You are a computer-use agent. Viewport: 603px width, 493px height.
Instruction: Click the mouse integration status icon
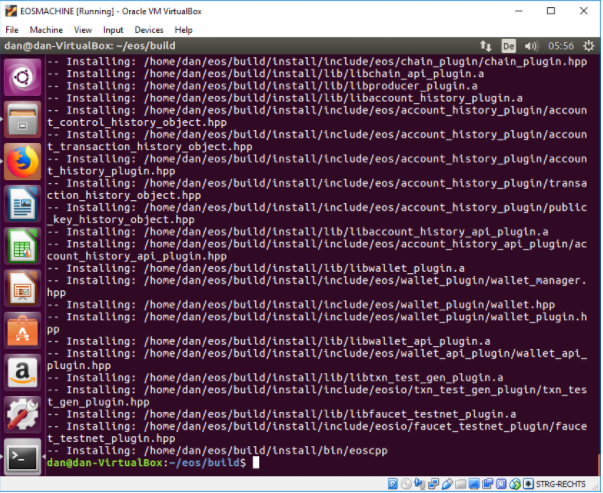(515, 484)
